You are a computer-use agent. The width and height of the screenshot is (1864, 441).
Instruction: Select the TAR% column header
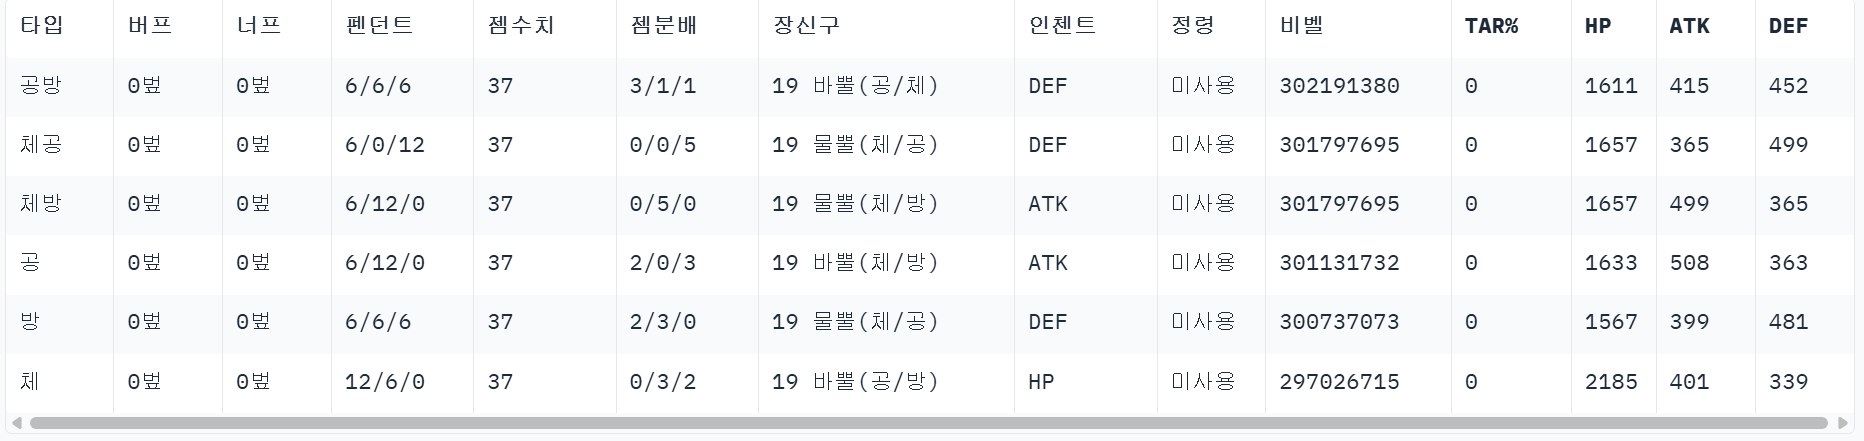(x=1491, y=26)
